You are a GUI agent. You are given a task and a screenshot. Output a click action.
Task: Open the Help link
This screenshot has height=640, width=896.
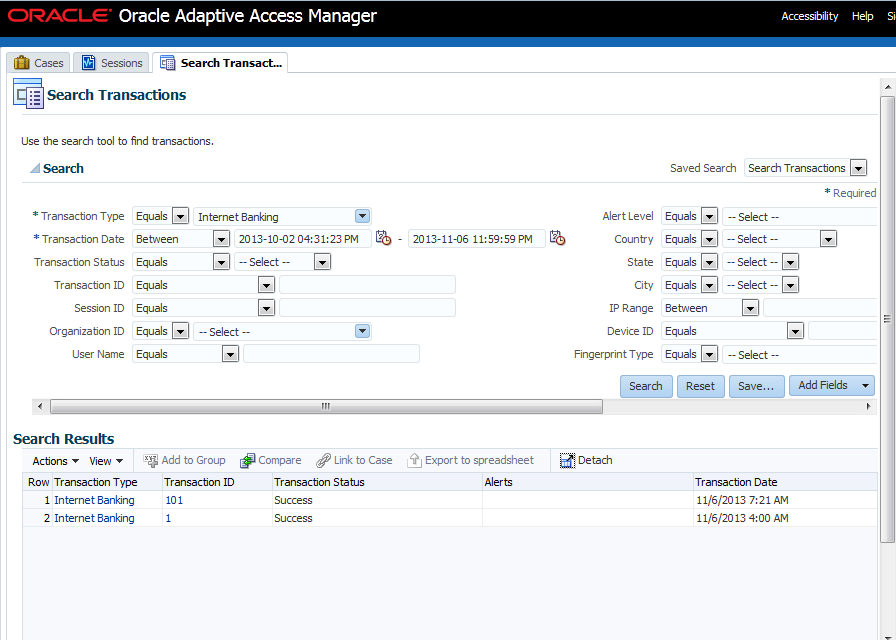862,16
